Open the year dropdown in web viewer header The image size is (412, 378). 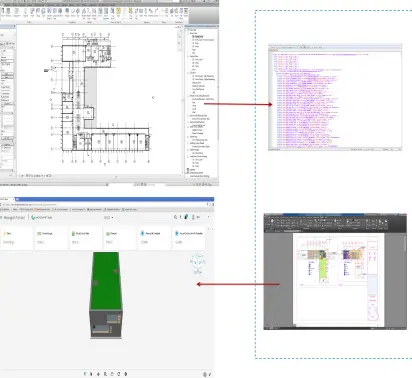(109, 217)
